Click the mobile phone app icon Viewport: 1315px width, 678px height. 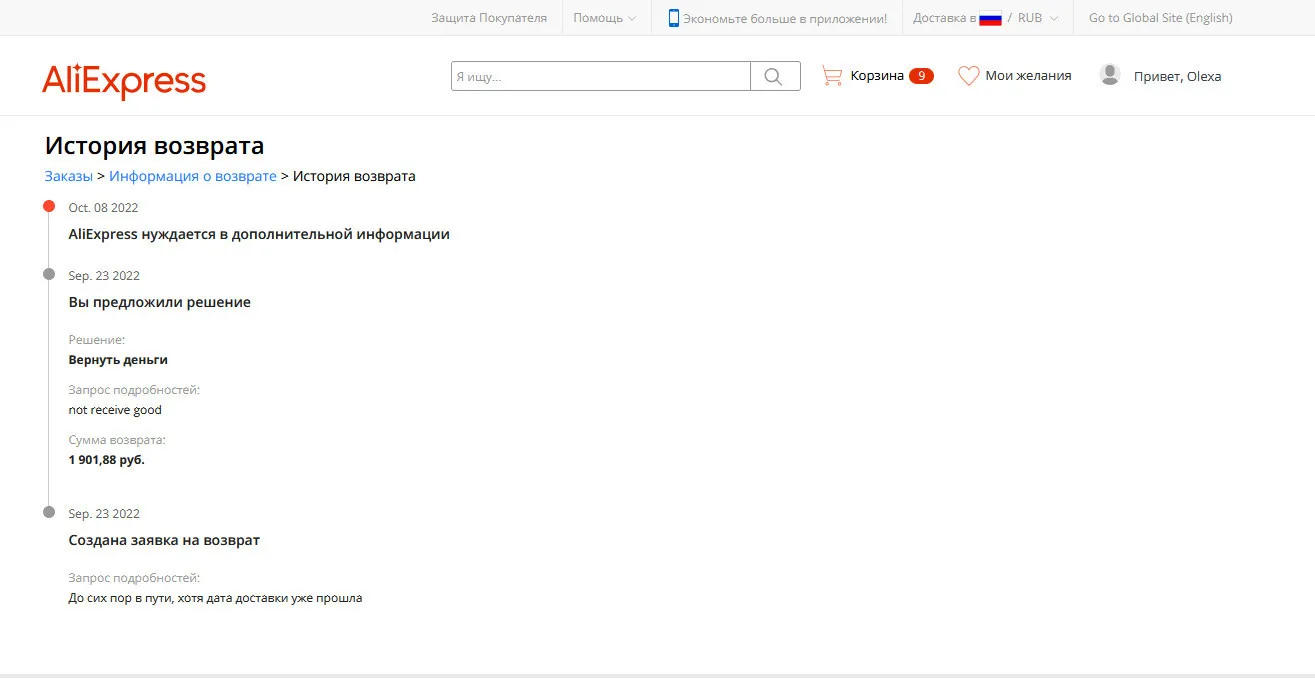coord(674,18)
